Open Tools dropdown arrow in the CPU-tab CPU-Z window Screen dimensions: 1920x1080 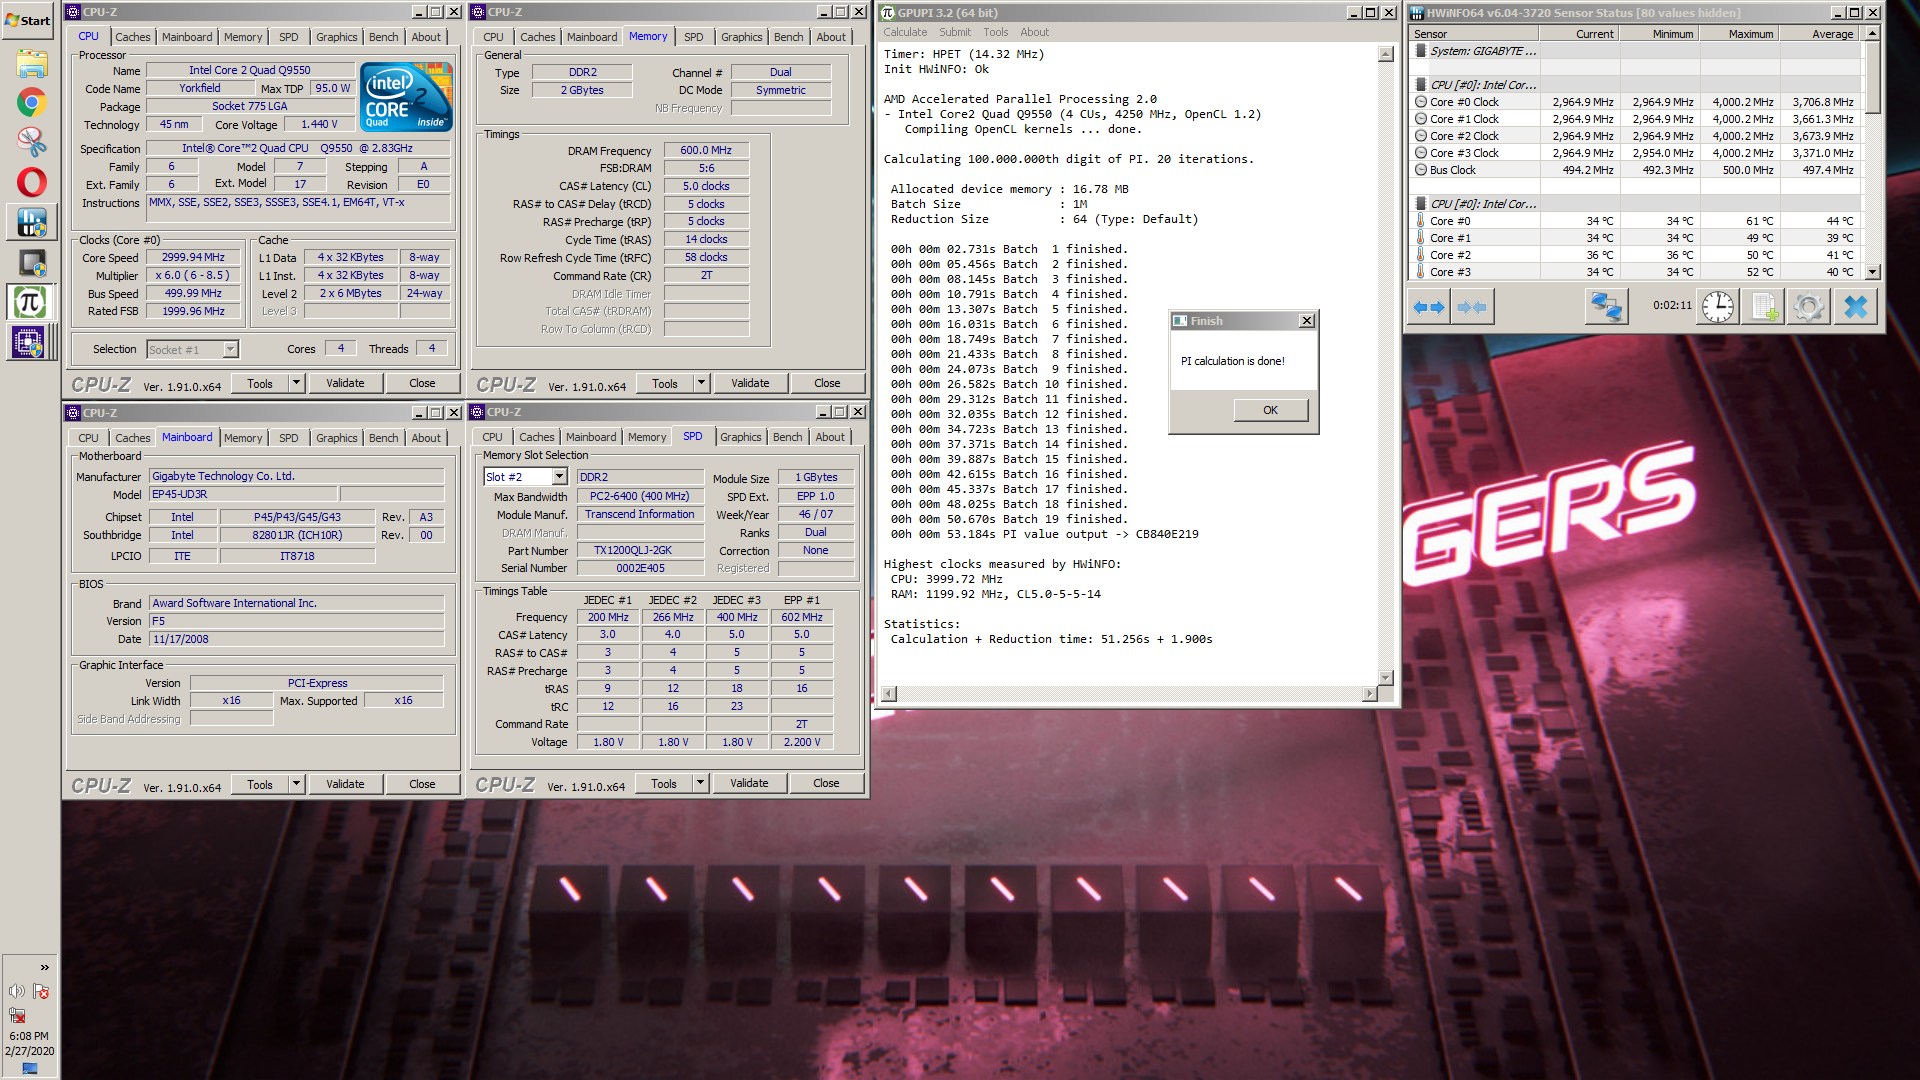(296, 383)
